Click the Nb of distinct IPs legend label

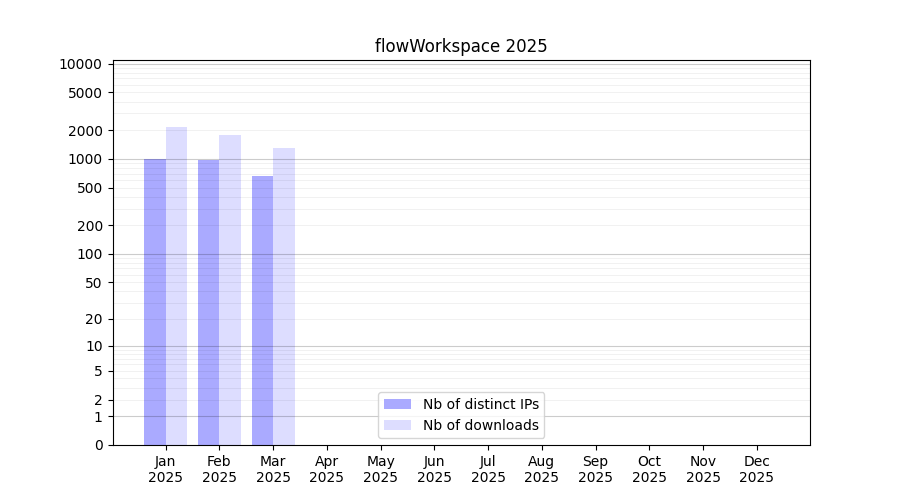tap(481, 404)
